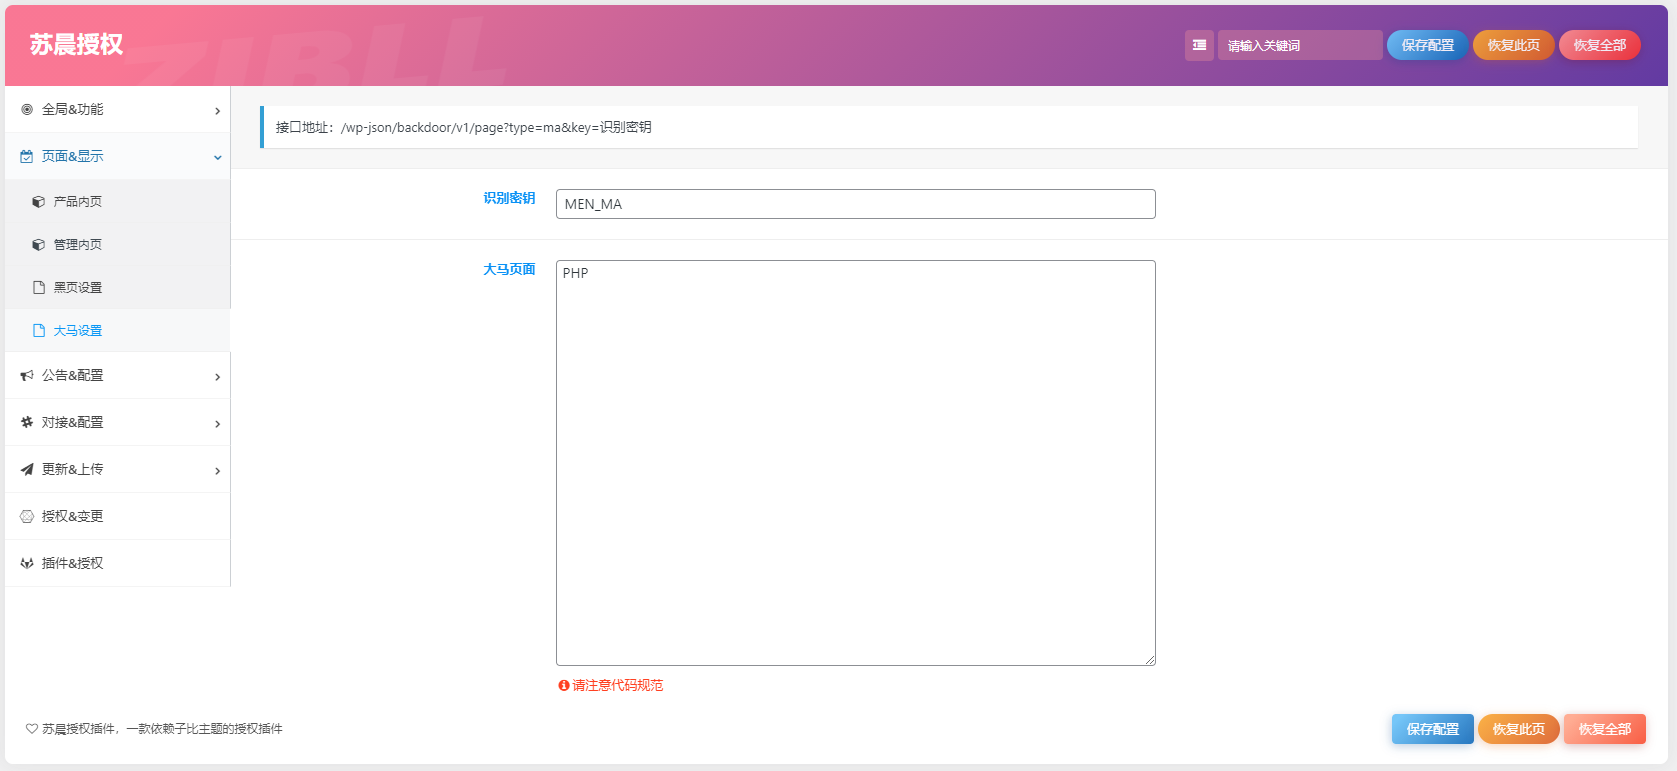Focus the 识别密钥 input containing MEN_MA
The height and width of the screenshot is (771, 1677).
coord(856,204)
